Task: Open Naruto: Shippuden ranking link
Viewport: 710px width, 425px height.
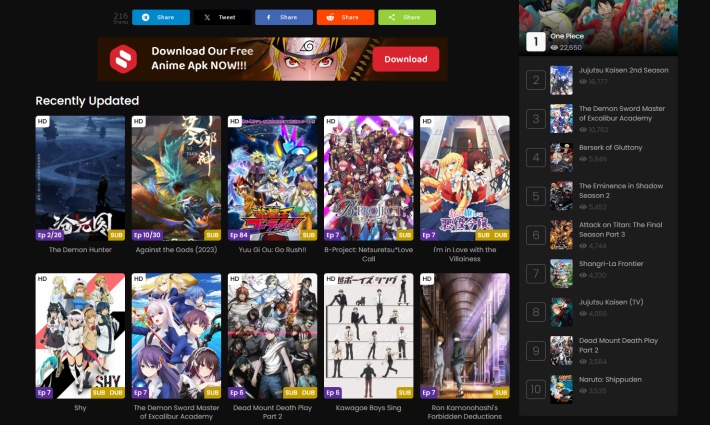Action: [610, 379]
